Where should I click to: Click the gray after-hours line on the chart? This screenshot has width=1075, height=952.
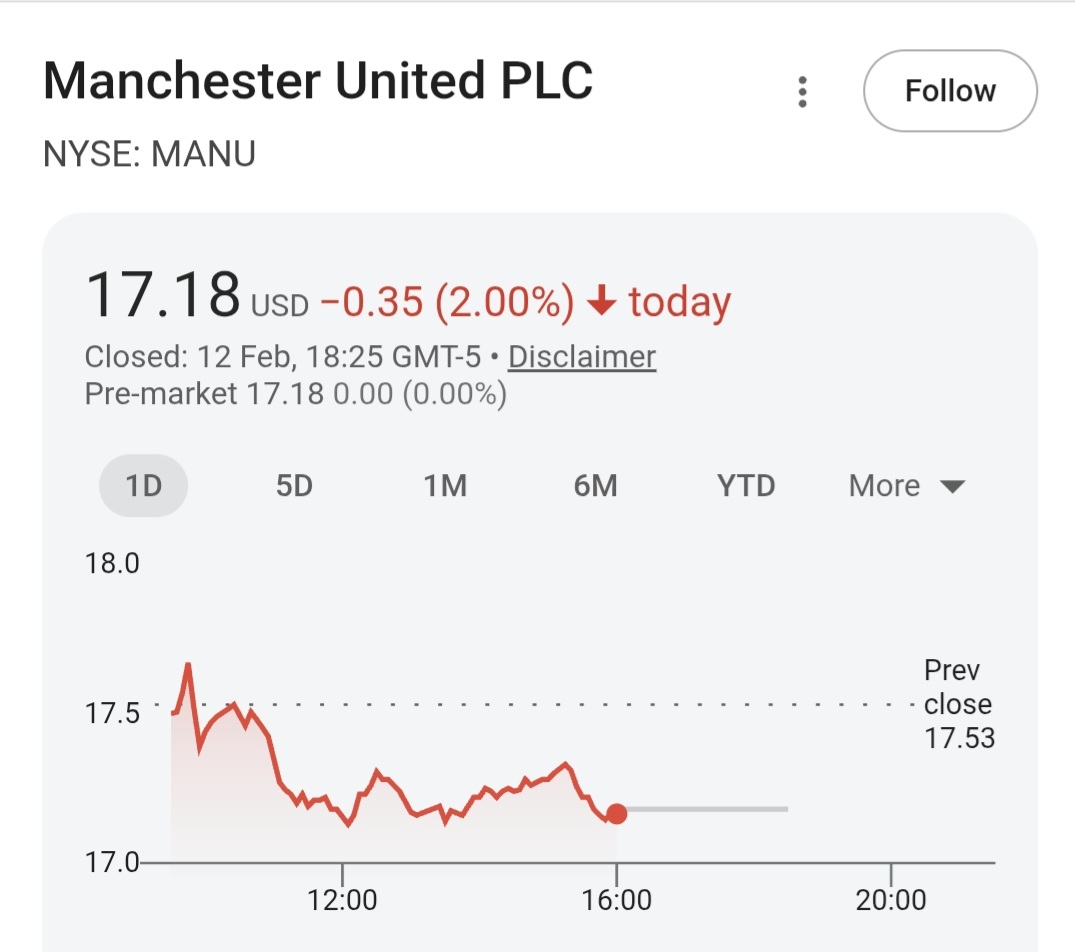click(x=708, y=809)
